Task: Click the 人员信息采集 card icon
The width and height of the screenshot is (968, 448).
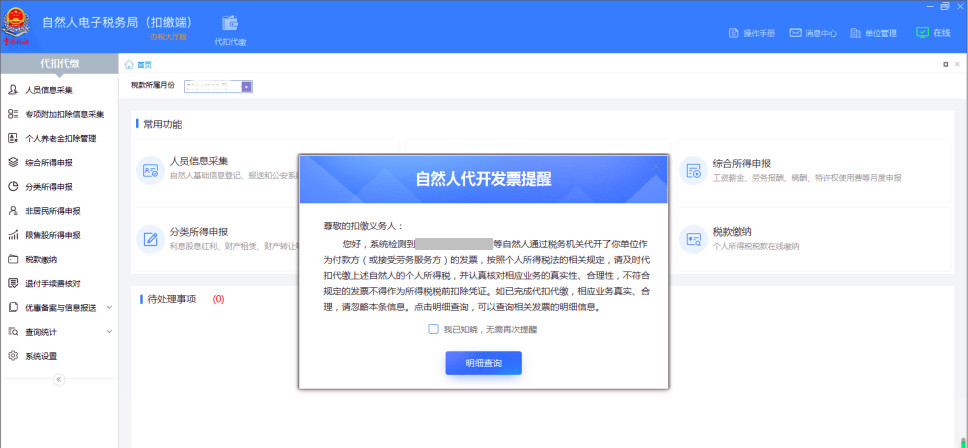Action: (x=151, y=170)
